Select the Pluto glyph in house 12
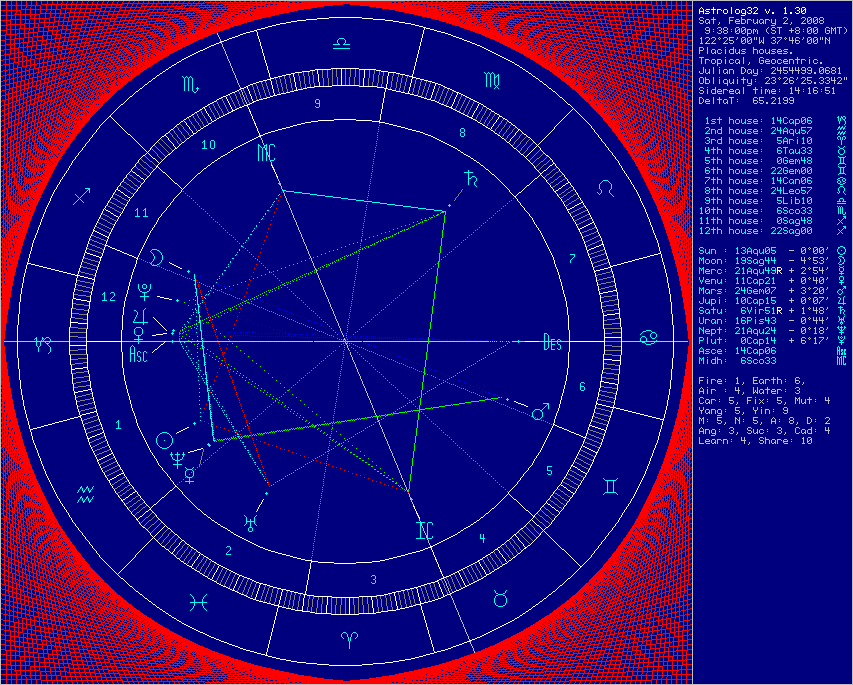This screenshot has height=685, width=853. pyautogui.click(x=146, y=292)
